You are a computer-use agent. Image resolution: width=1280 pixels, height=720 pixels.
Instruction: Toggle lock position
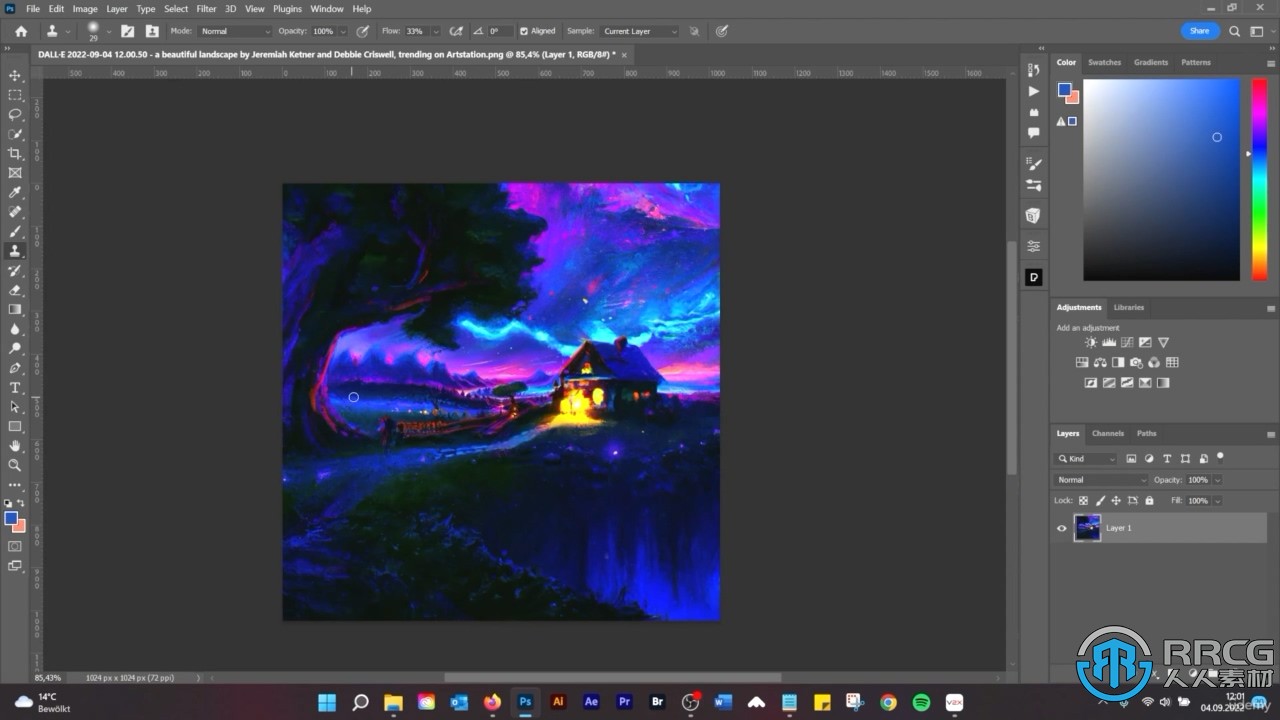1116,500
